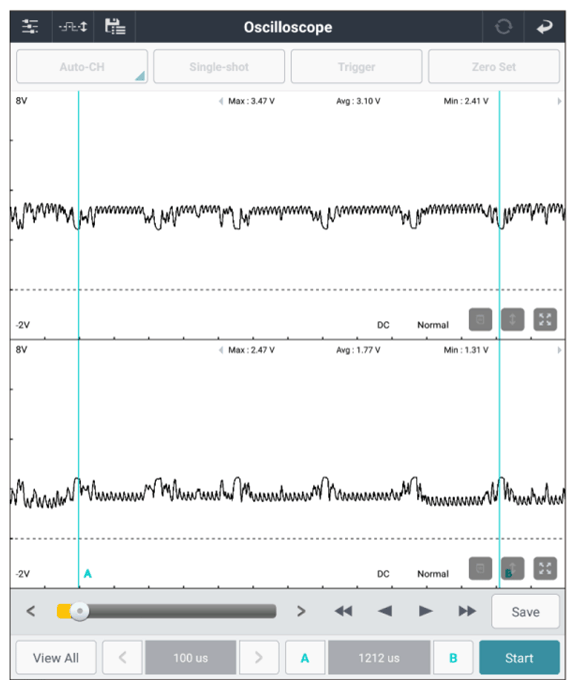Expand top channel waveform to fullscreen
The image size is (576, 689).
[x=545, y=319]
